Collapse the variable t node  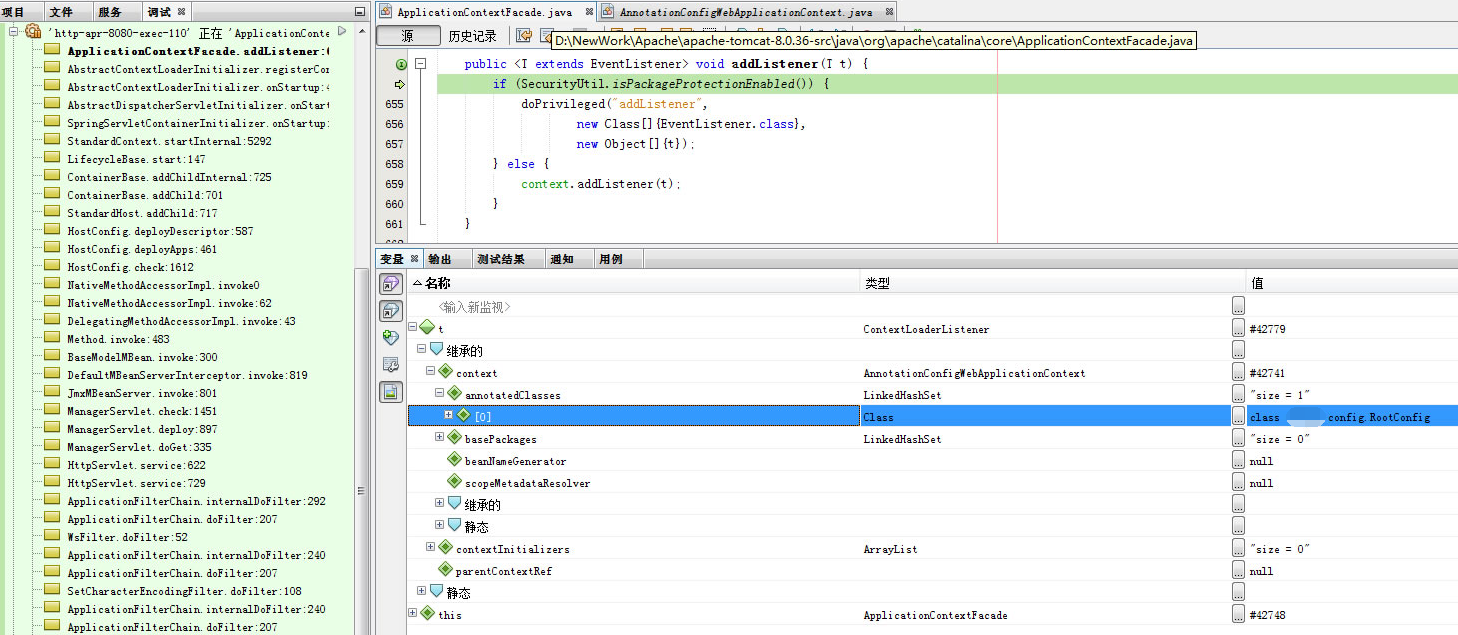tap(413, 328)
